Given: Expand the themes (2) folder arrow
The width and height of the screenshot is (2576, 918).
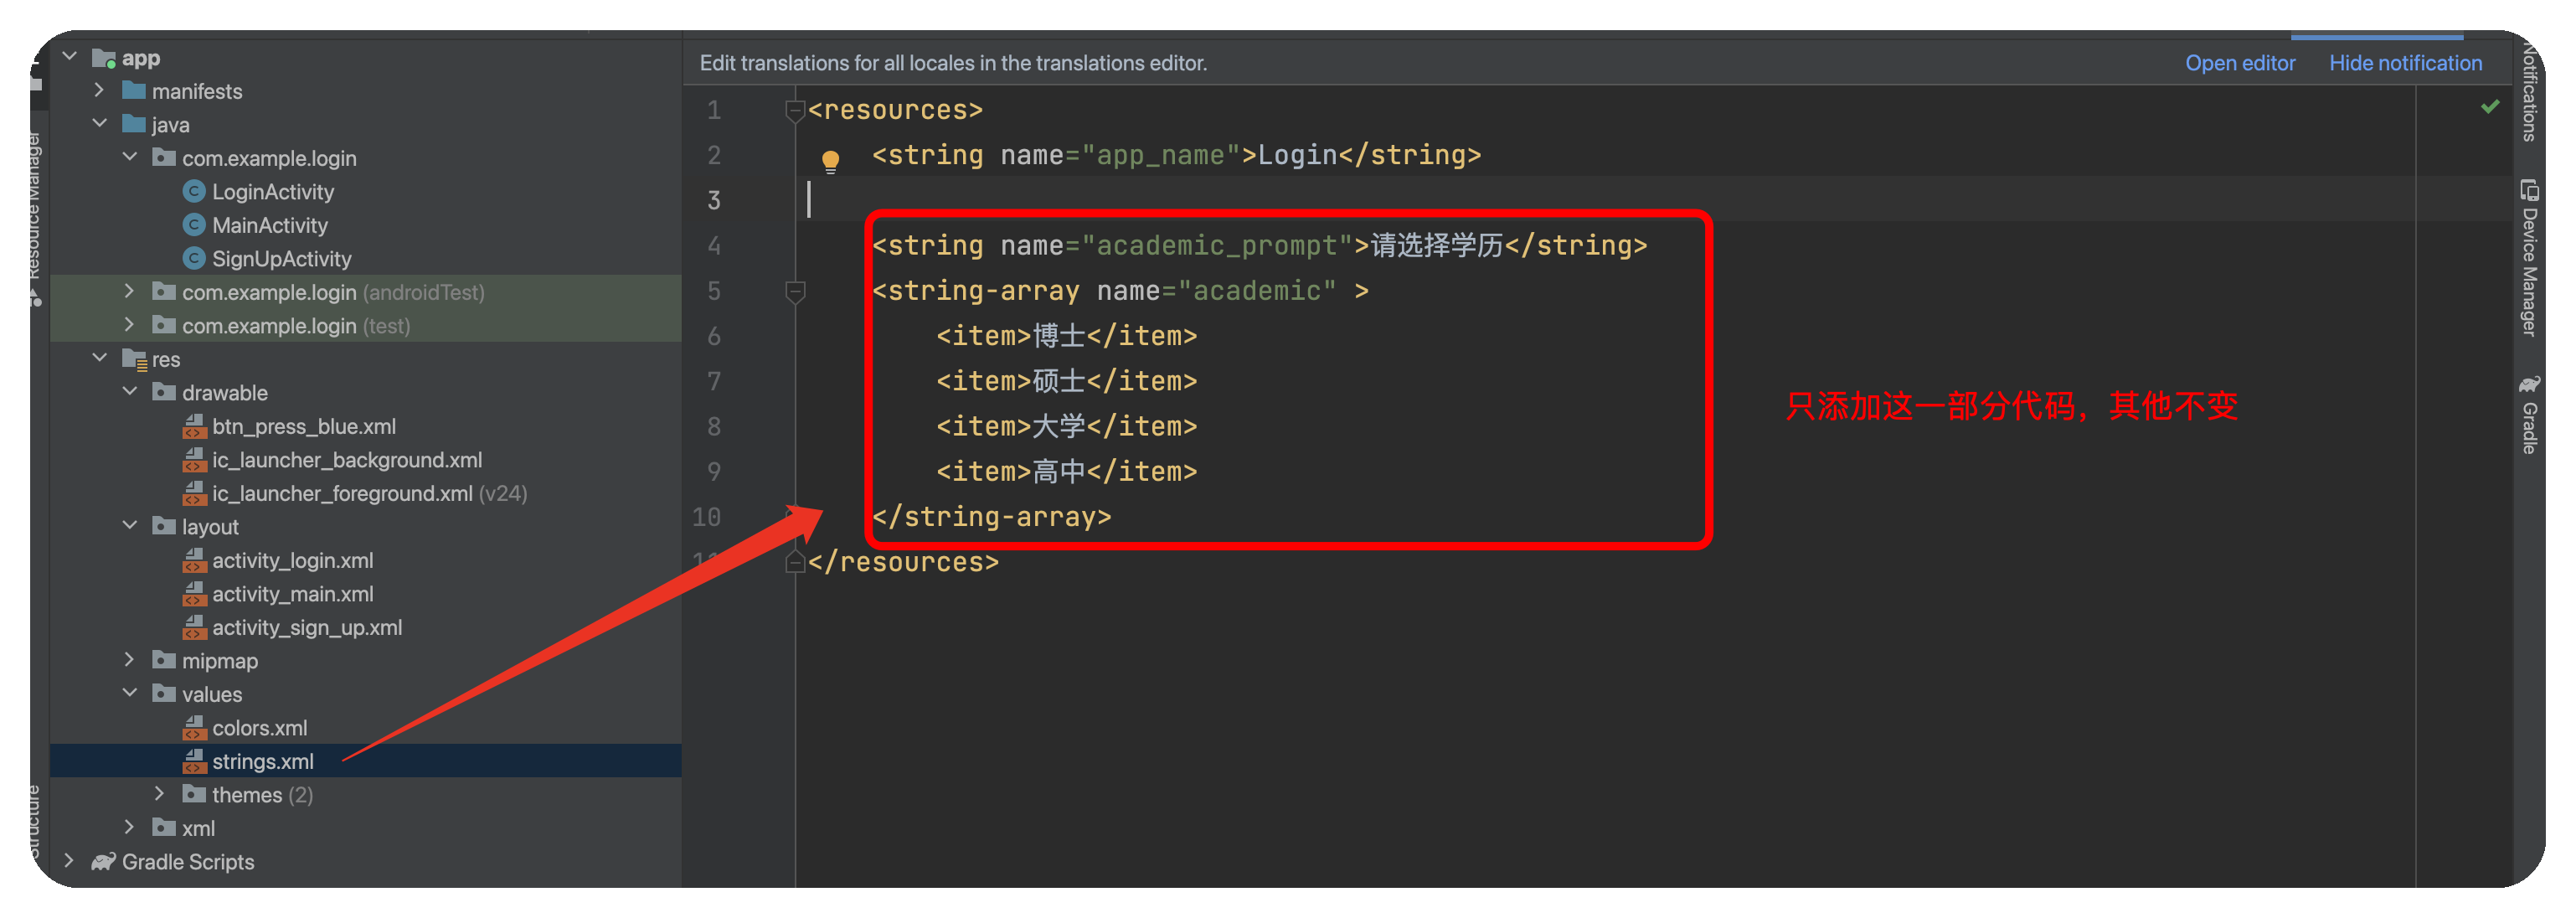Looking at the screenshot, I should pyautogui.click(x=159, y=794).
